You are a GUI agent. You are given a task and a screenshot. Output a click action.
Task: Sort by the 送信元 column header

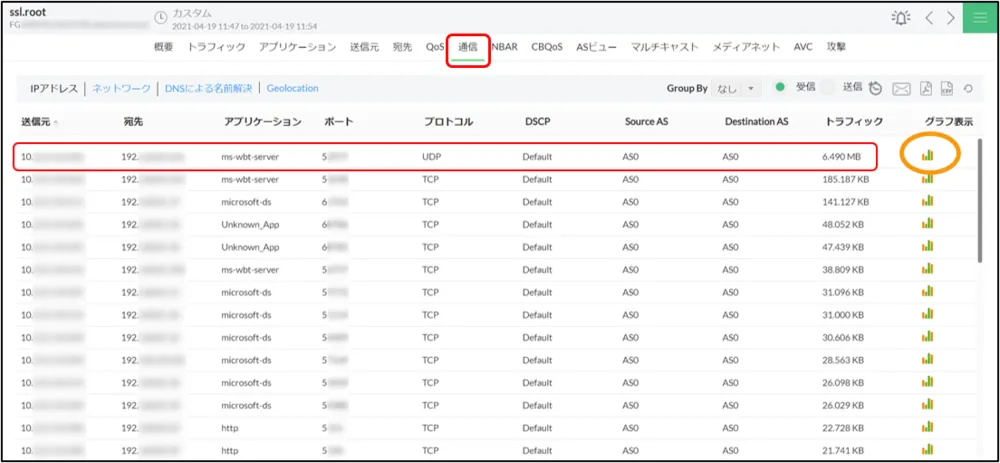[36, 122]
